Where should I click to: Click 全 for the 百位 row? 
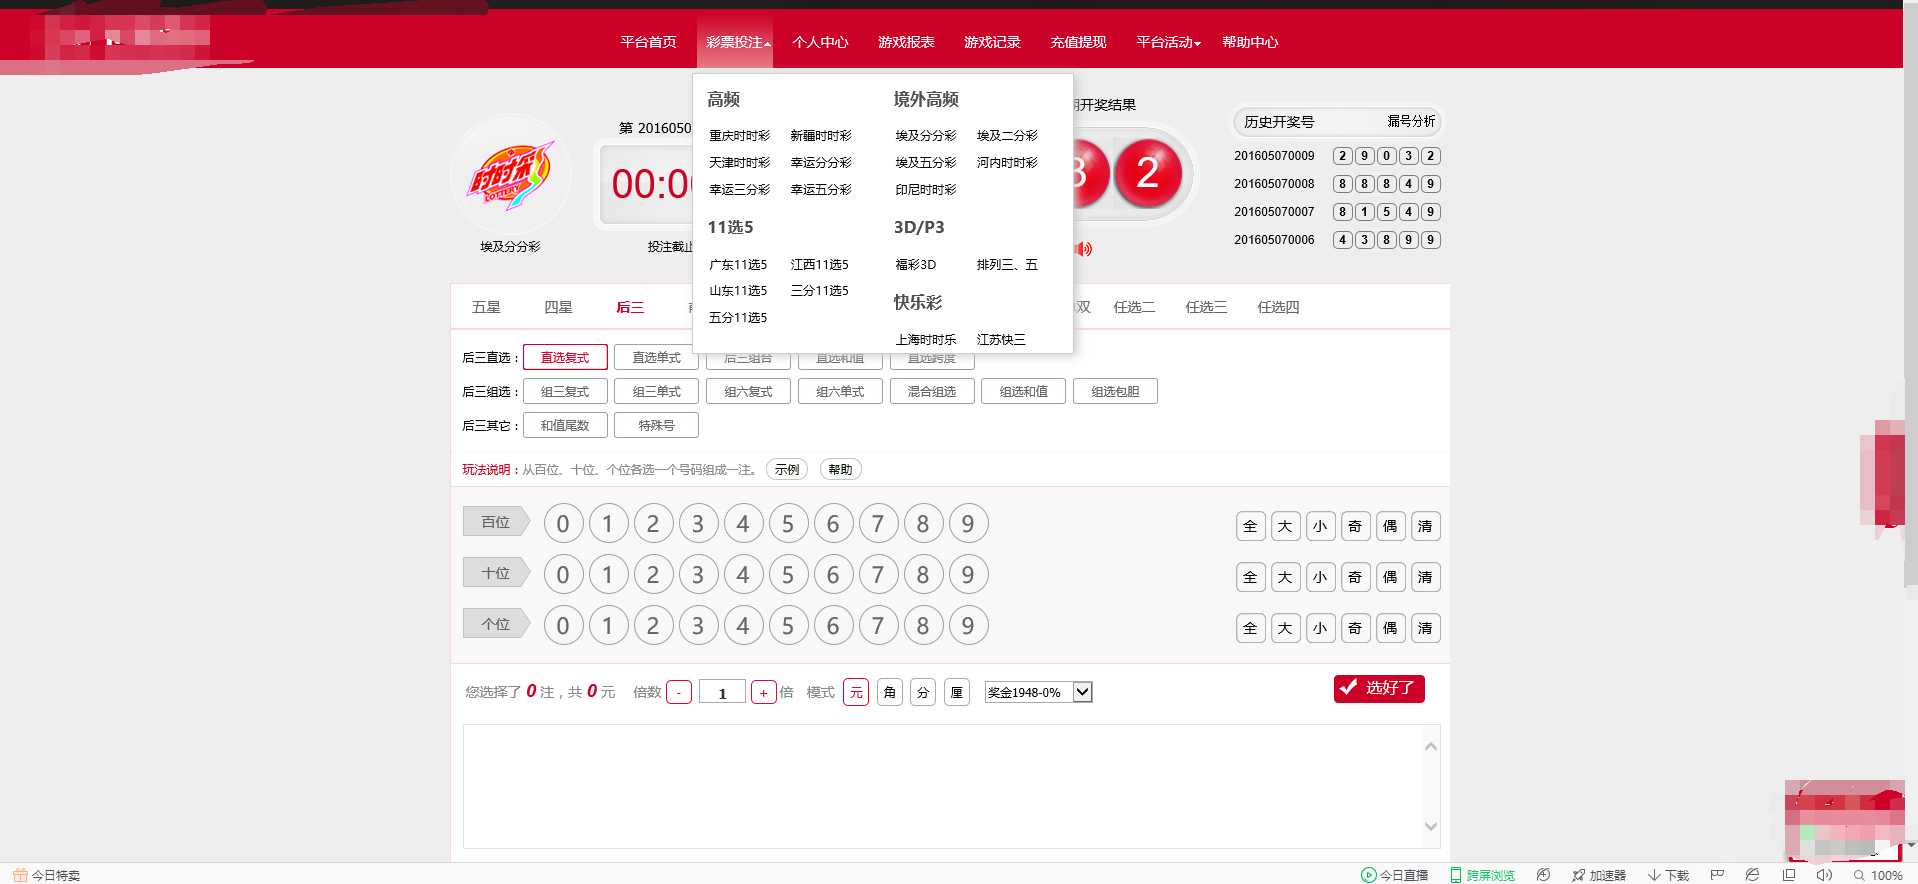pyautogui.click(x=1251, y=527)
